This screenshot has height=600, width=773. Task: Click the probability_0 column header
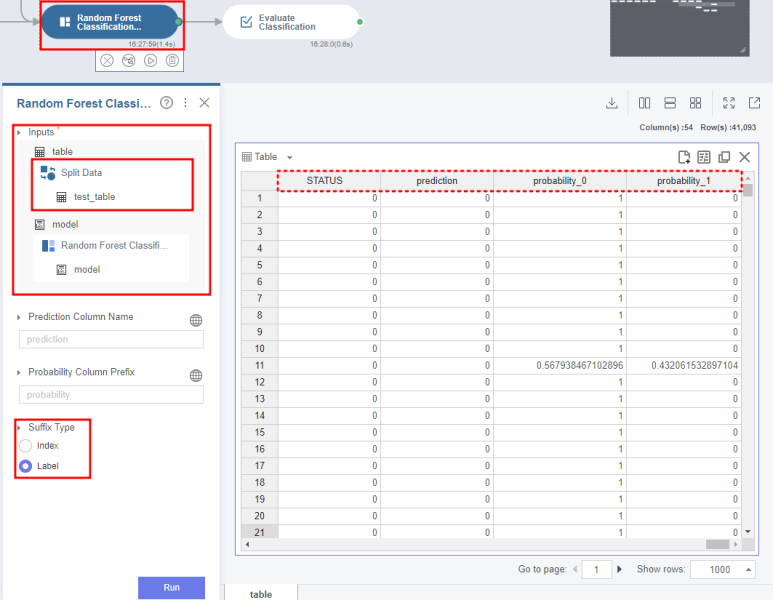point(560,181)
